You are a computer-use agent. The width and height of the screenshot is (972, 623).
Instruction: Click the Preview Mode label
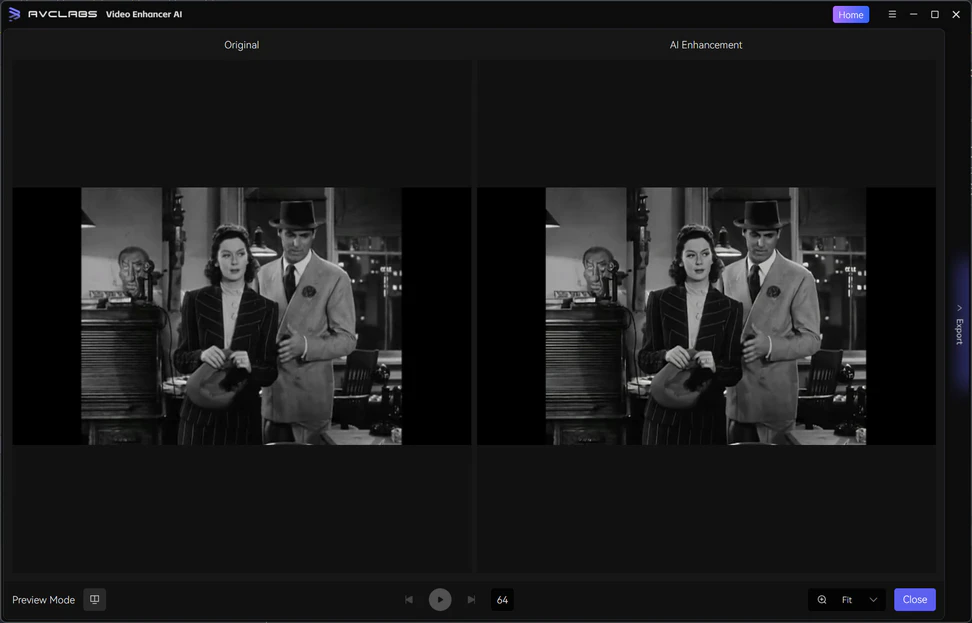[x=43, y=599]
